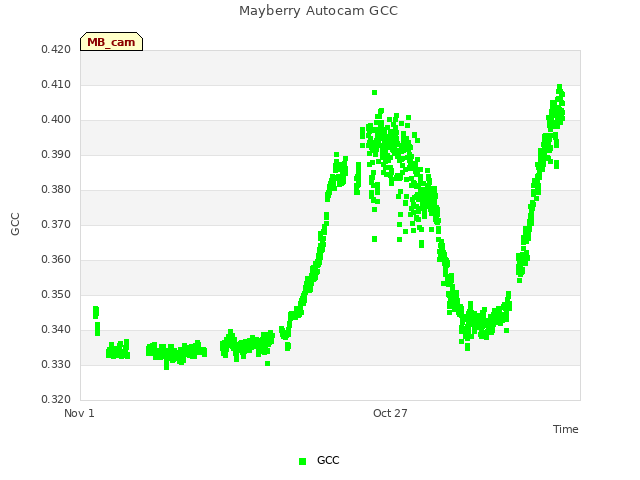Viewport: 640px width, 480px height.
Task: Click the GCC legend label
Action: [x=328, y=460]
